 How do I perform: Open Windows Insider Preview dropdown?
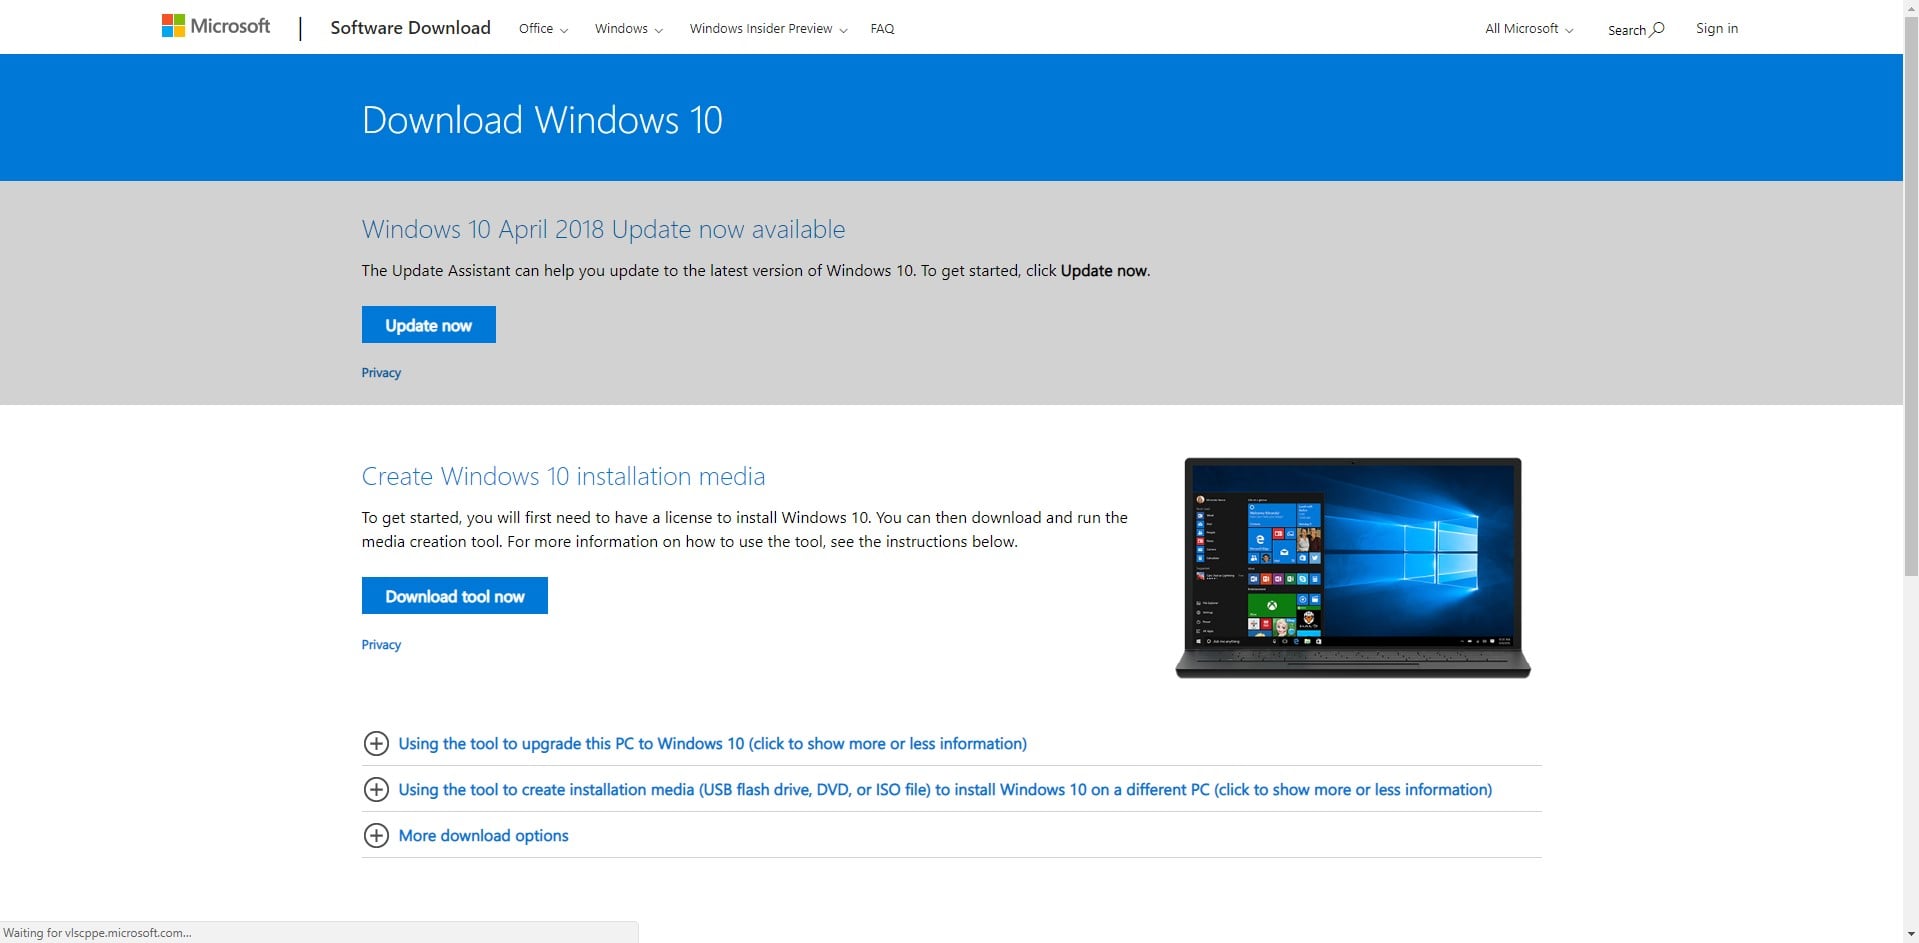tap(768, 29)
